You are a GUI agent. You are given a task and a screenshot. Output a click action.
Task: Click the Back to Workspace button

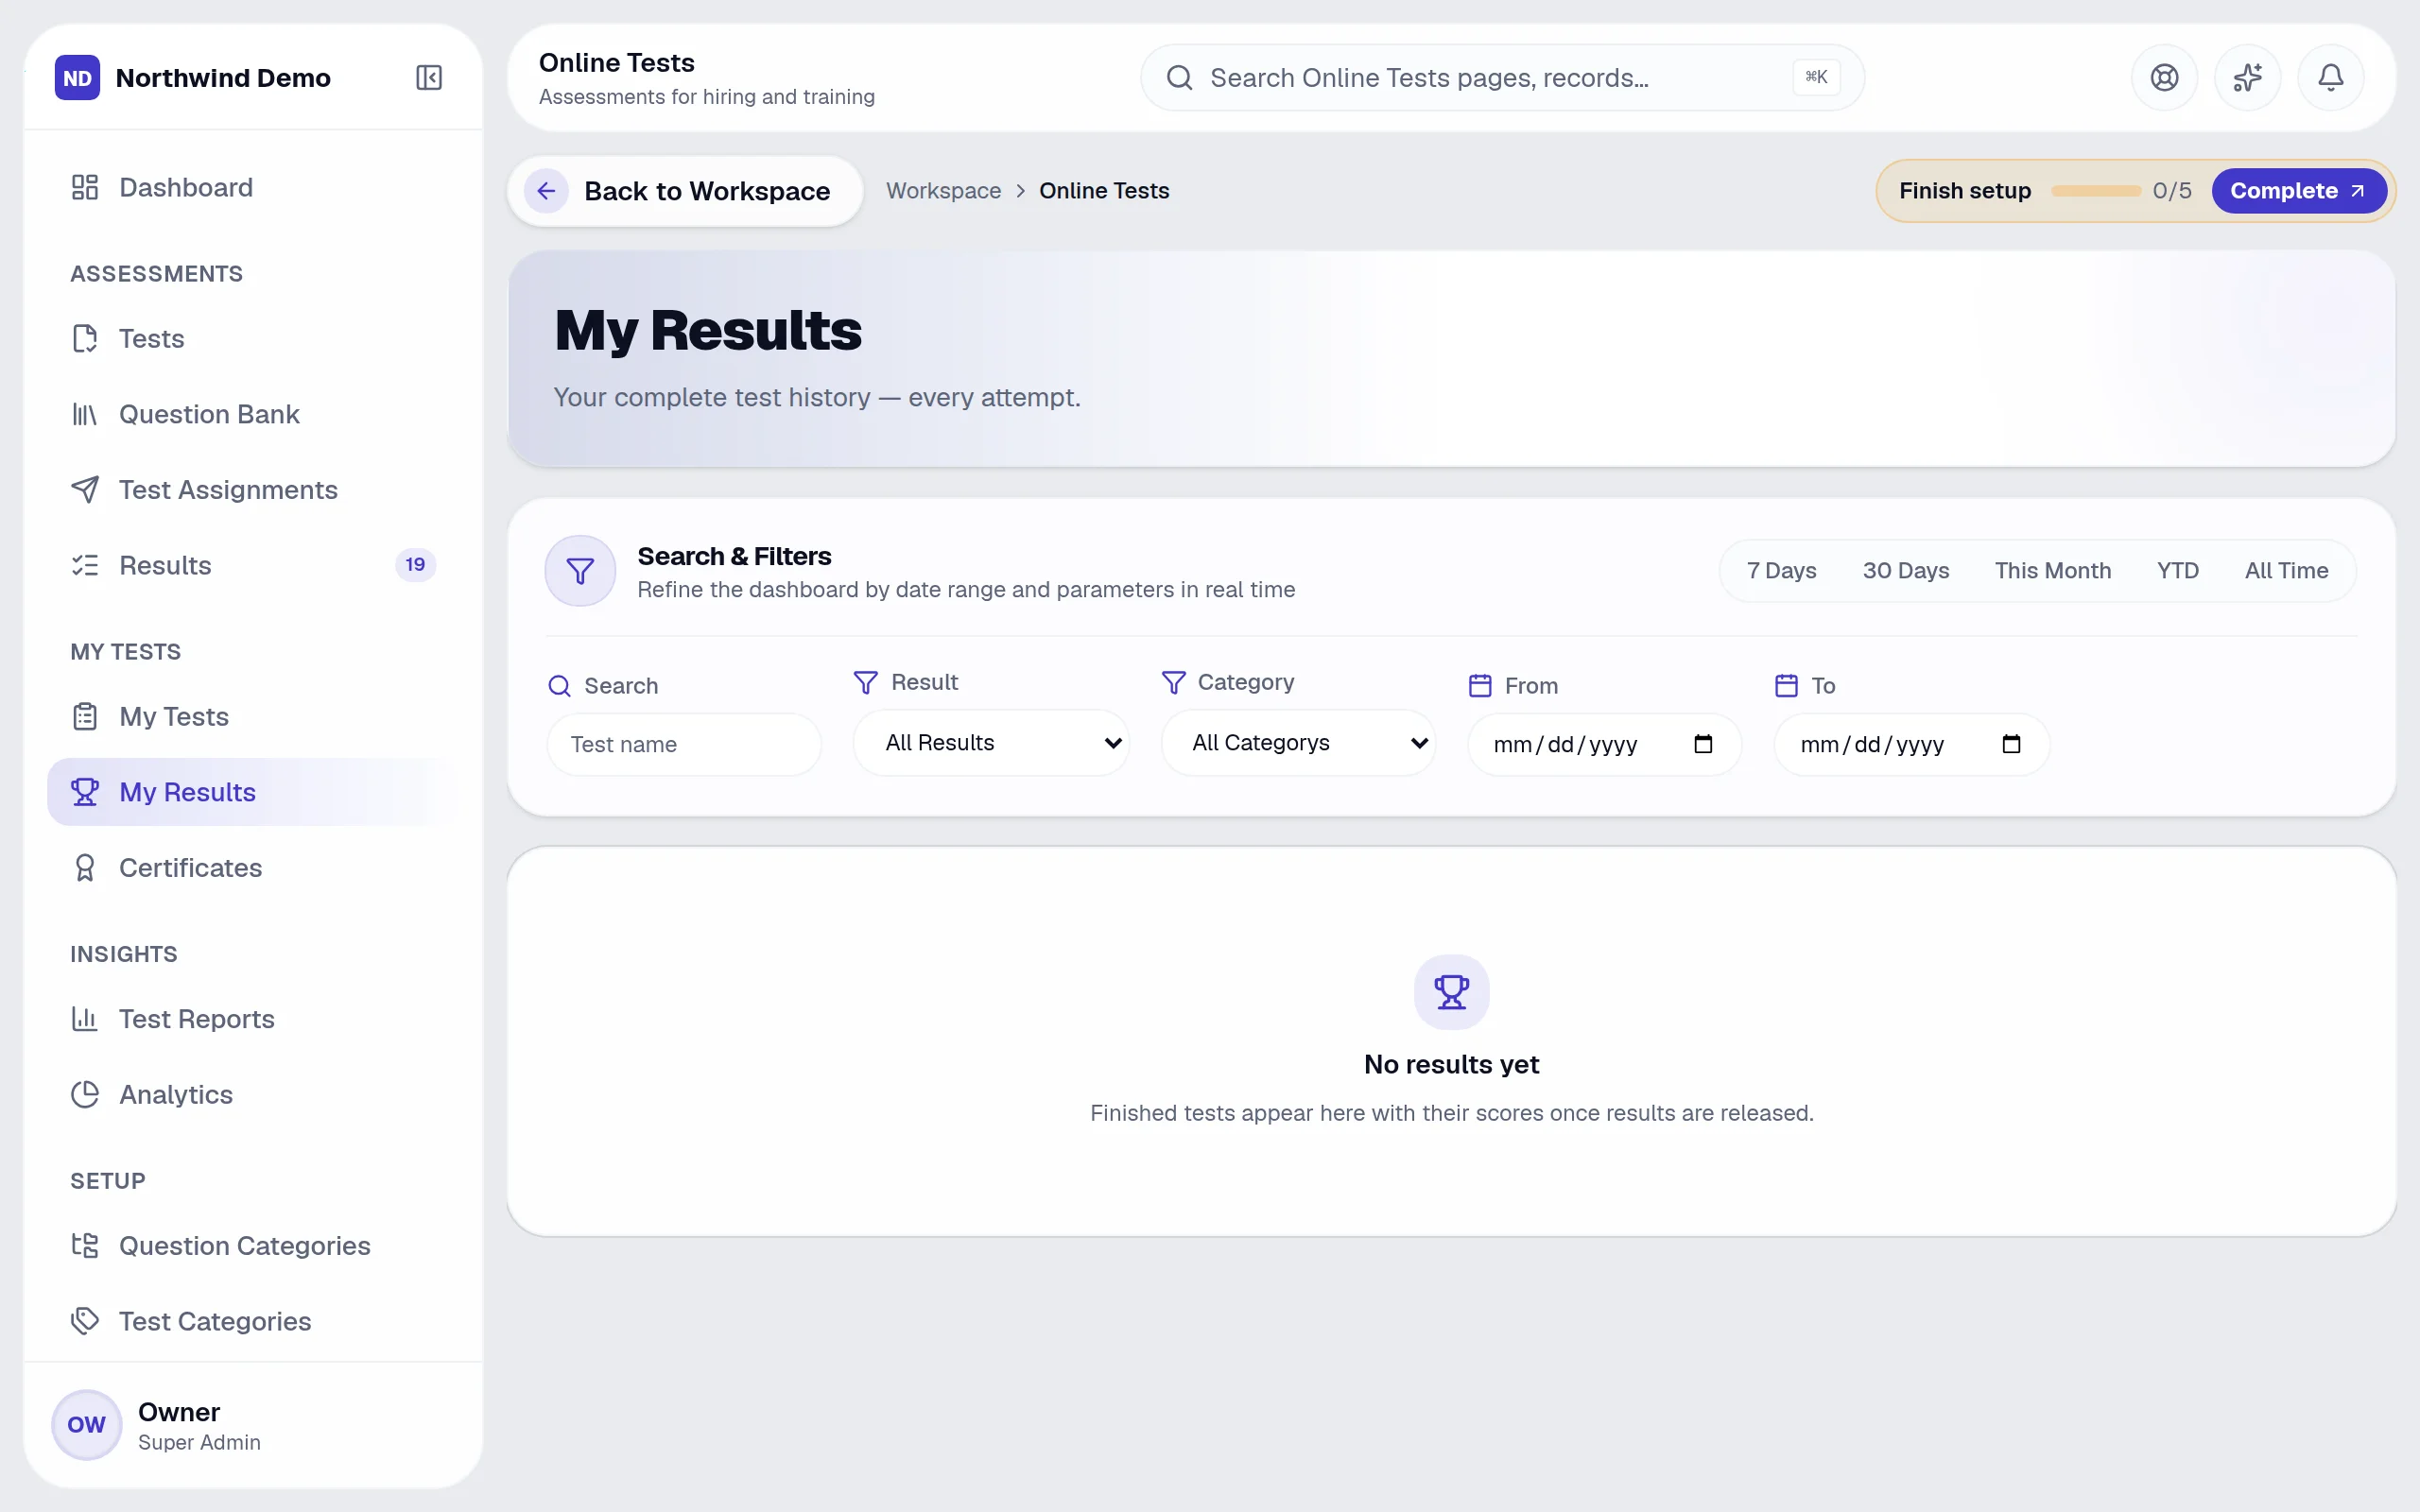tap(685, 191)
